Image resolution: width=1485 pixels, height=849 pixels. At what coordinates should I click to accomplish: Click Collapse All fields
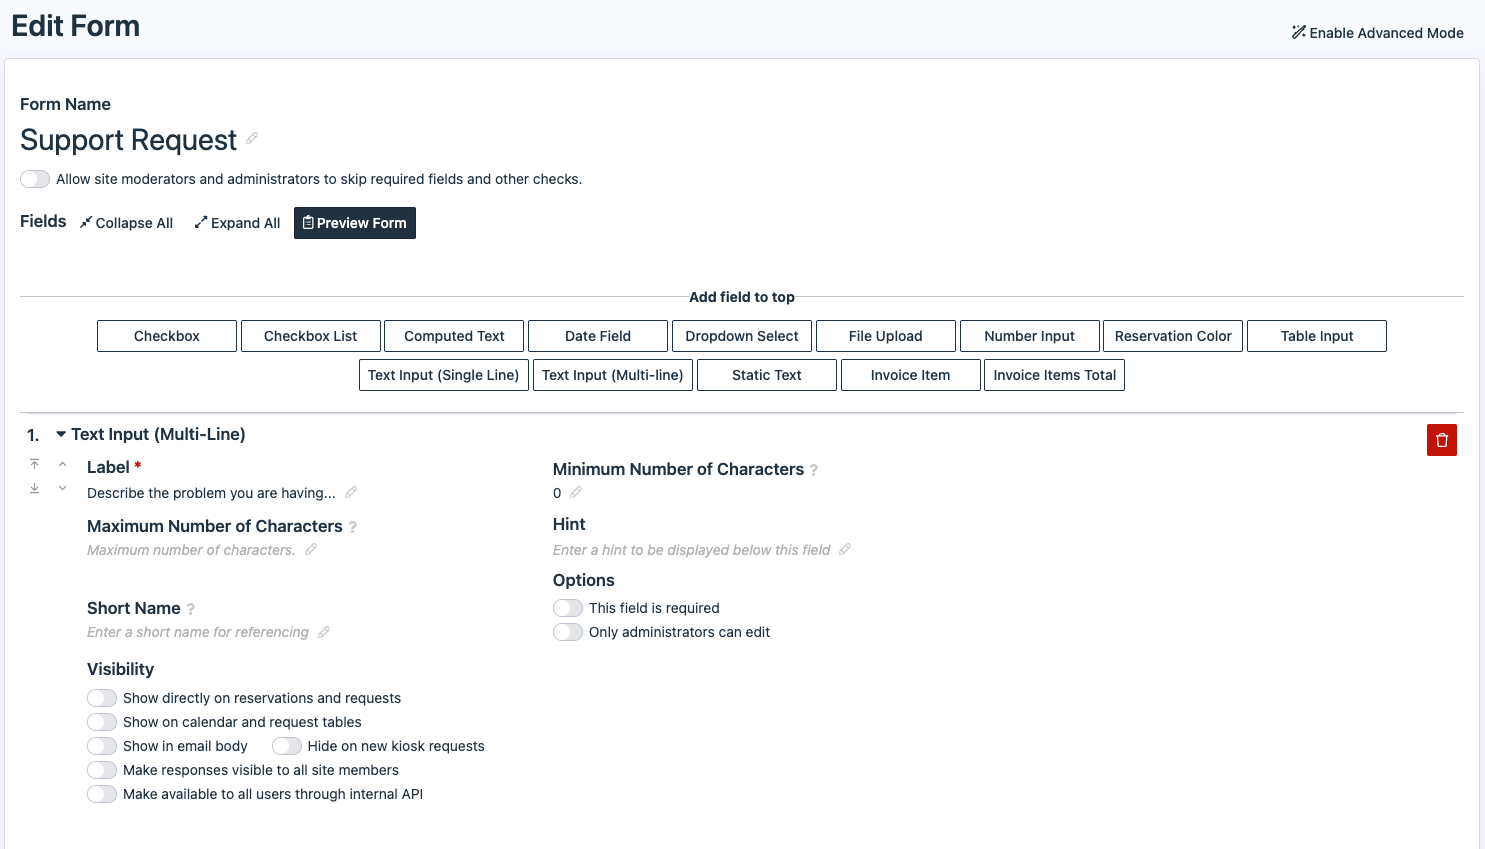point(127,223)
